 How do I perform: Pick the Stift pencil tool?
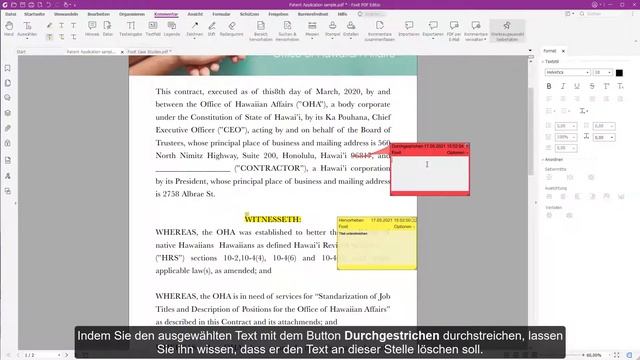[x=211, y=29]
